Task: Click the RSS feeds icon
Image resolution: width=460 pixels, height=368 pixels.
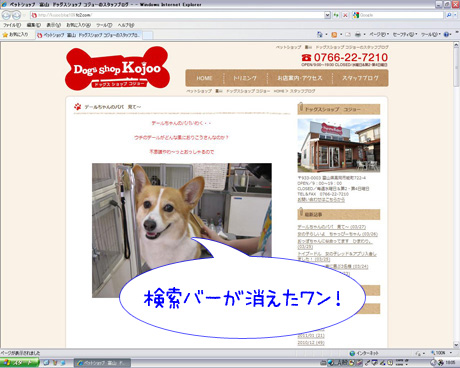Action: coord(334,35)
